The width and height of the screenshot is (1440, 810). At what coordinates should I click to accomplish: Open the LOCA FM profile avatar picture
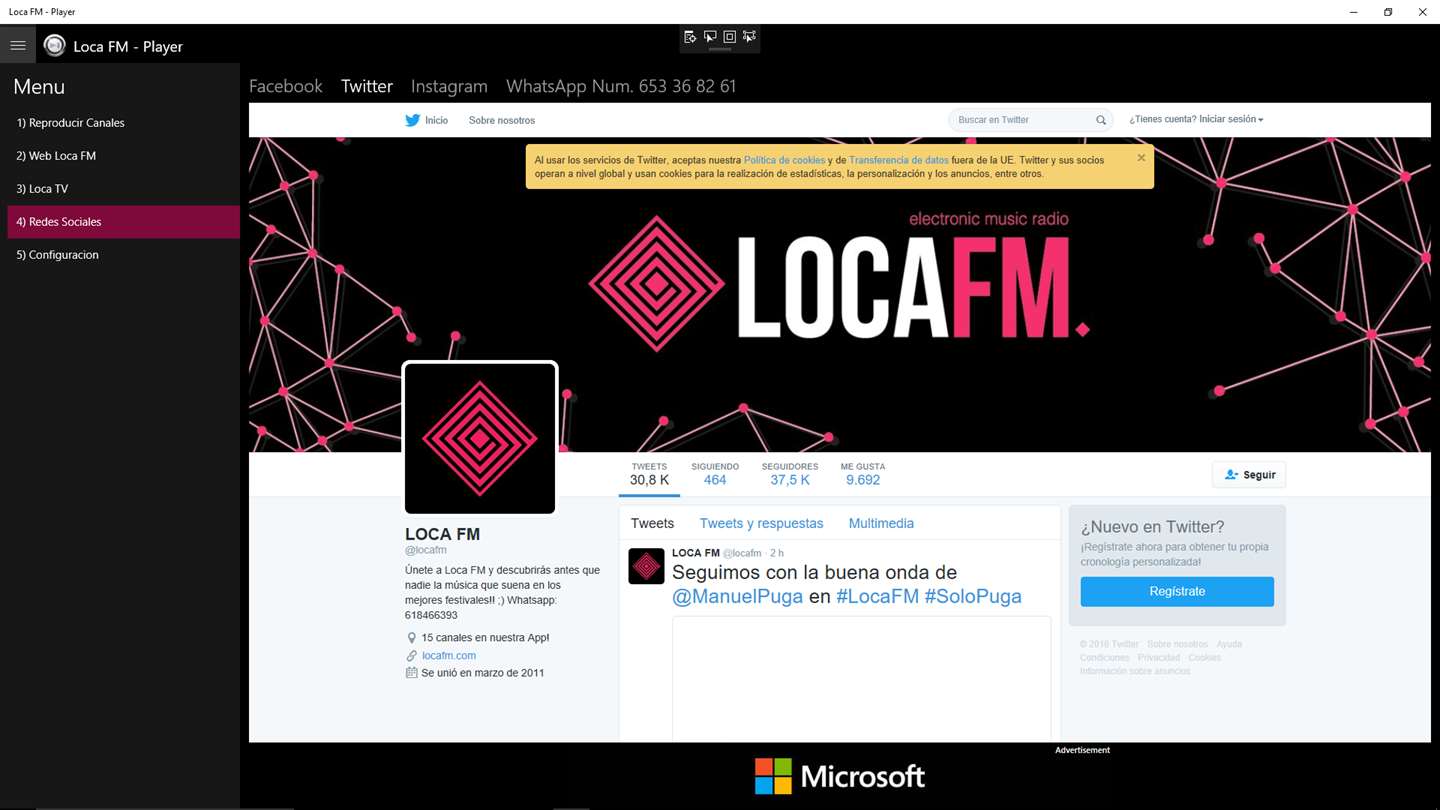[480, 438]
